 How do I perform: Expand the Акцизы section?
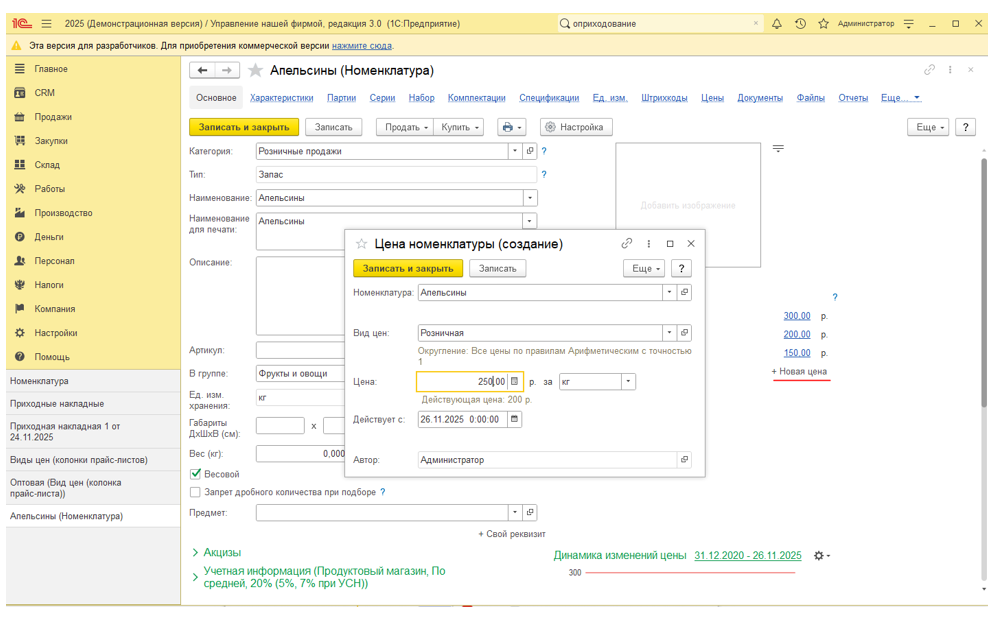tap(196, 552)
